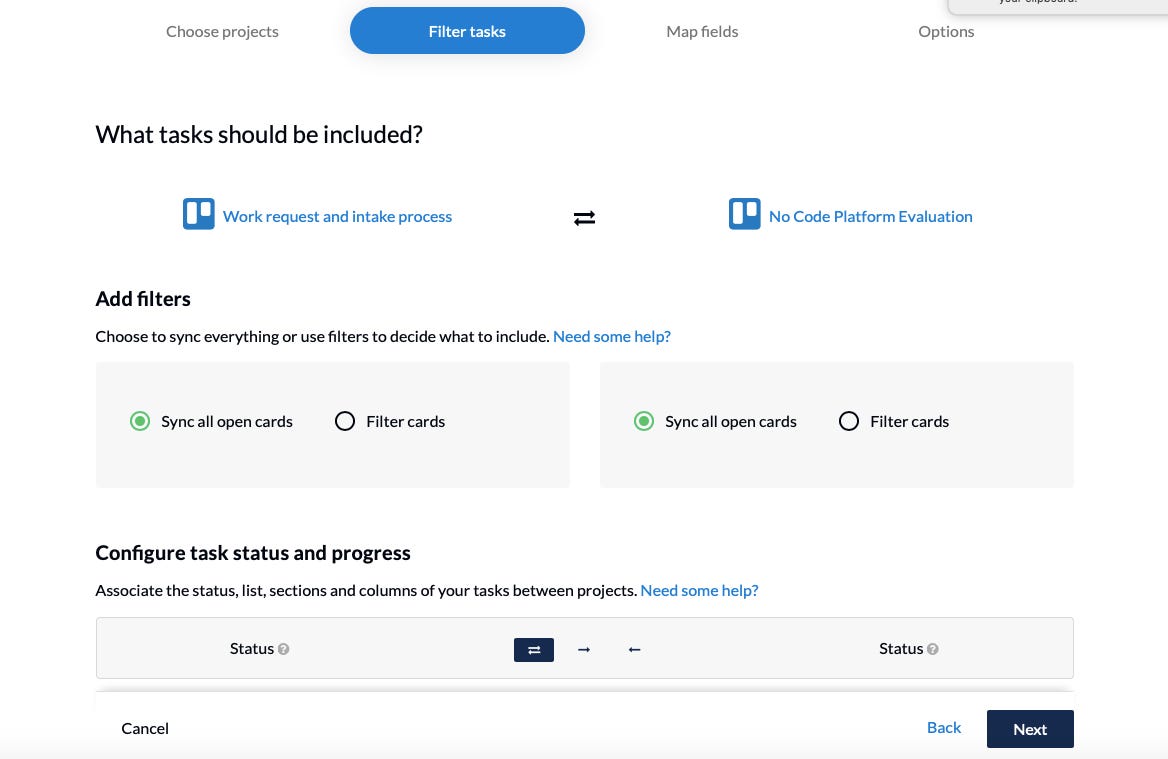Image resolution: width=1168 pixels, height=759 pixels.
Task: Select Sync all open cards on the left panel
Action: point(141,421)
